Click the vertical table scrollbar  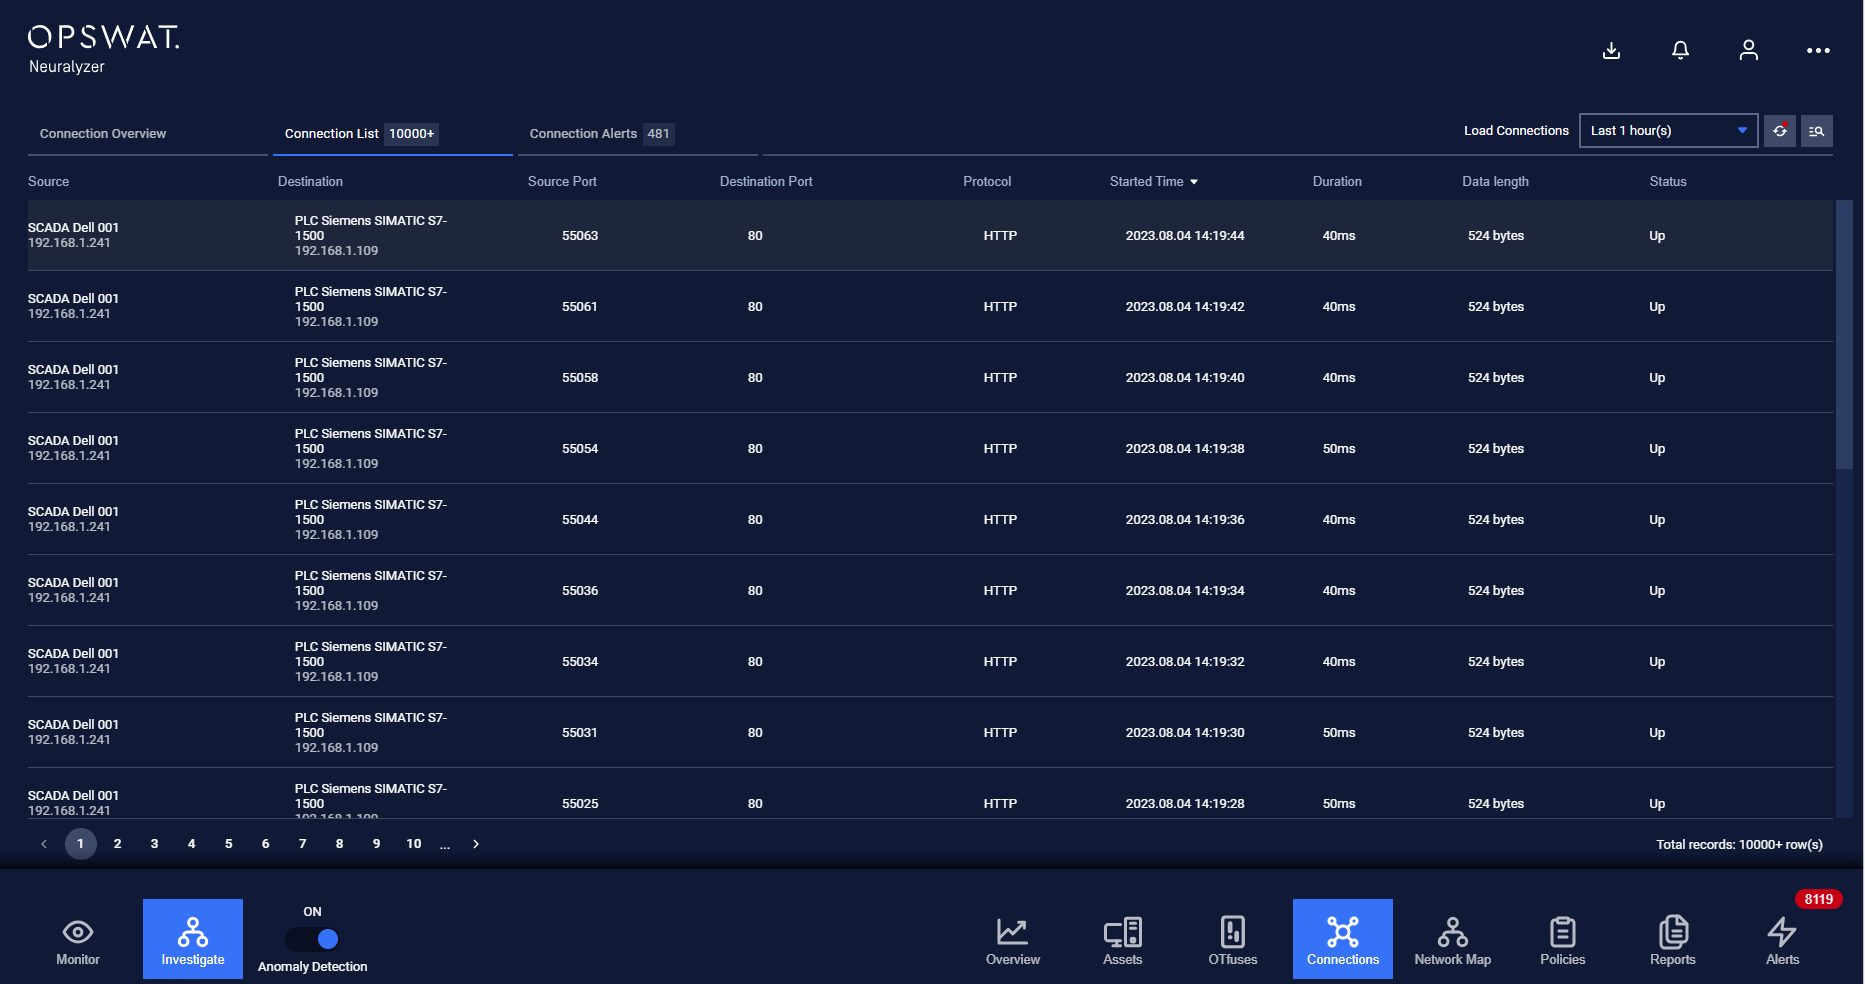(x=1844, y=335)
